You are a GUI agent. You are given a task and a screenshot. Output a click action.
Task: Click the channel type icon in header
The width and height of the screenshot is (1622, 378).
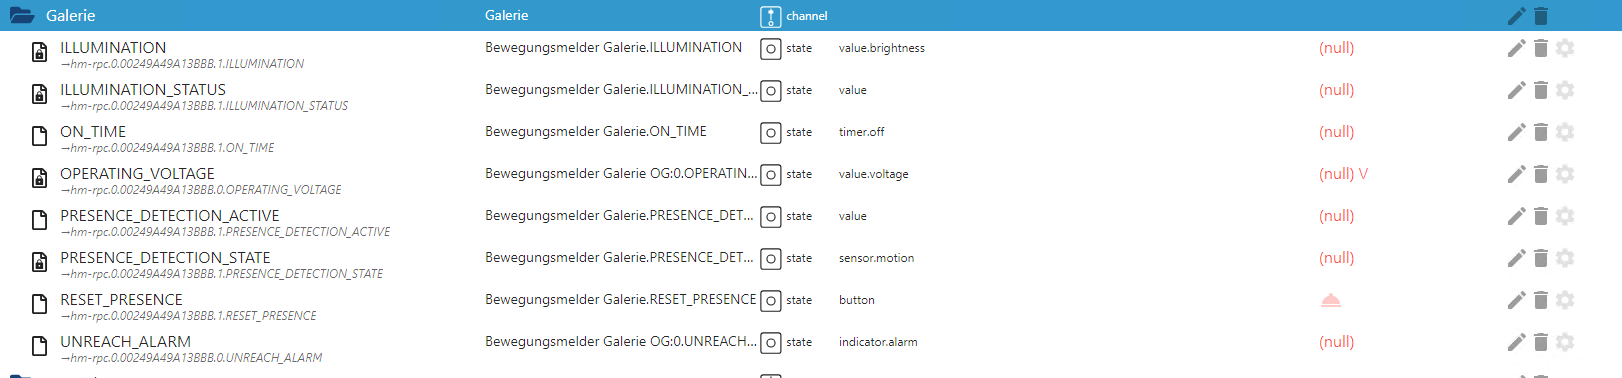(770, 17)
